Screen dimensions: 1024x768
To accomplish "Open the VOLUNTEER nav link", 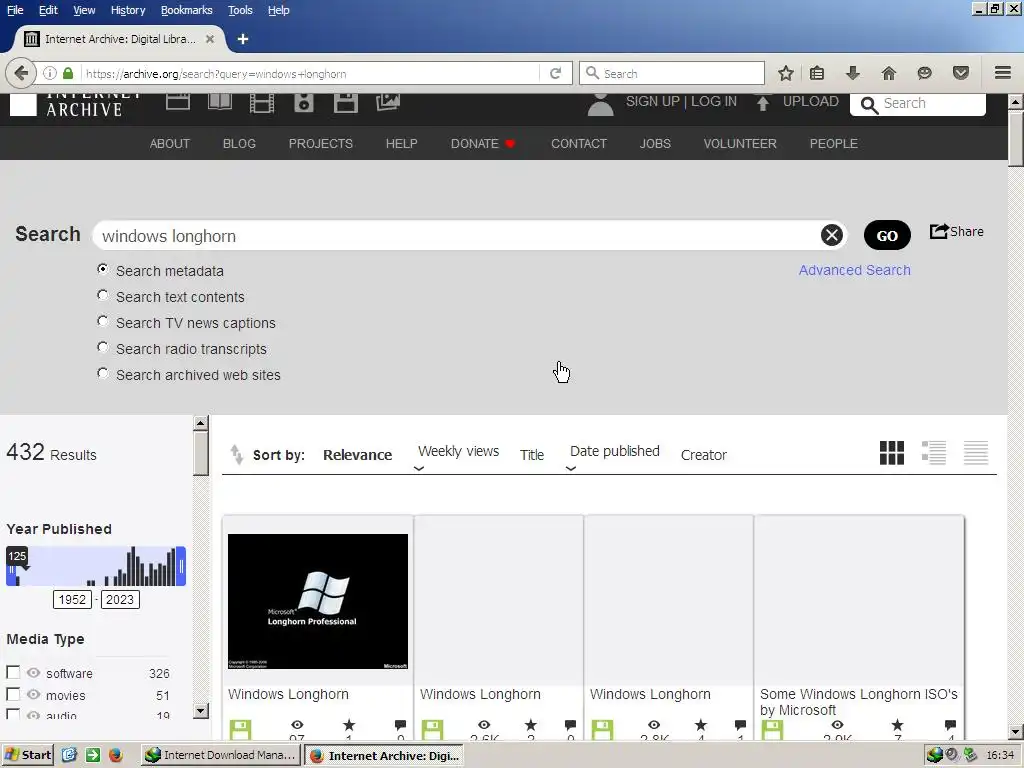I will (x=740, y=143).
